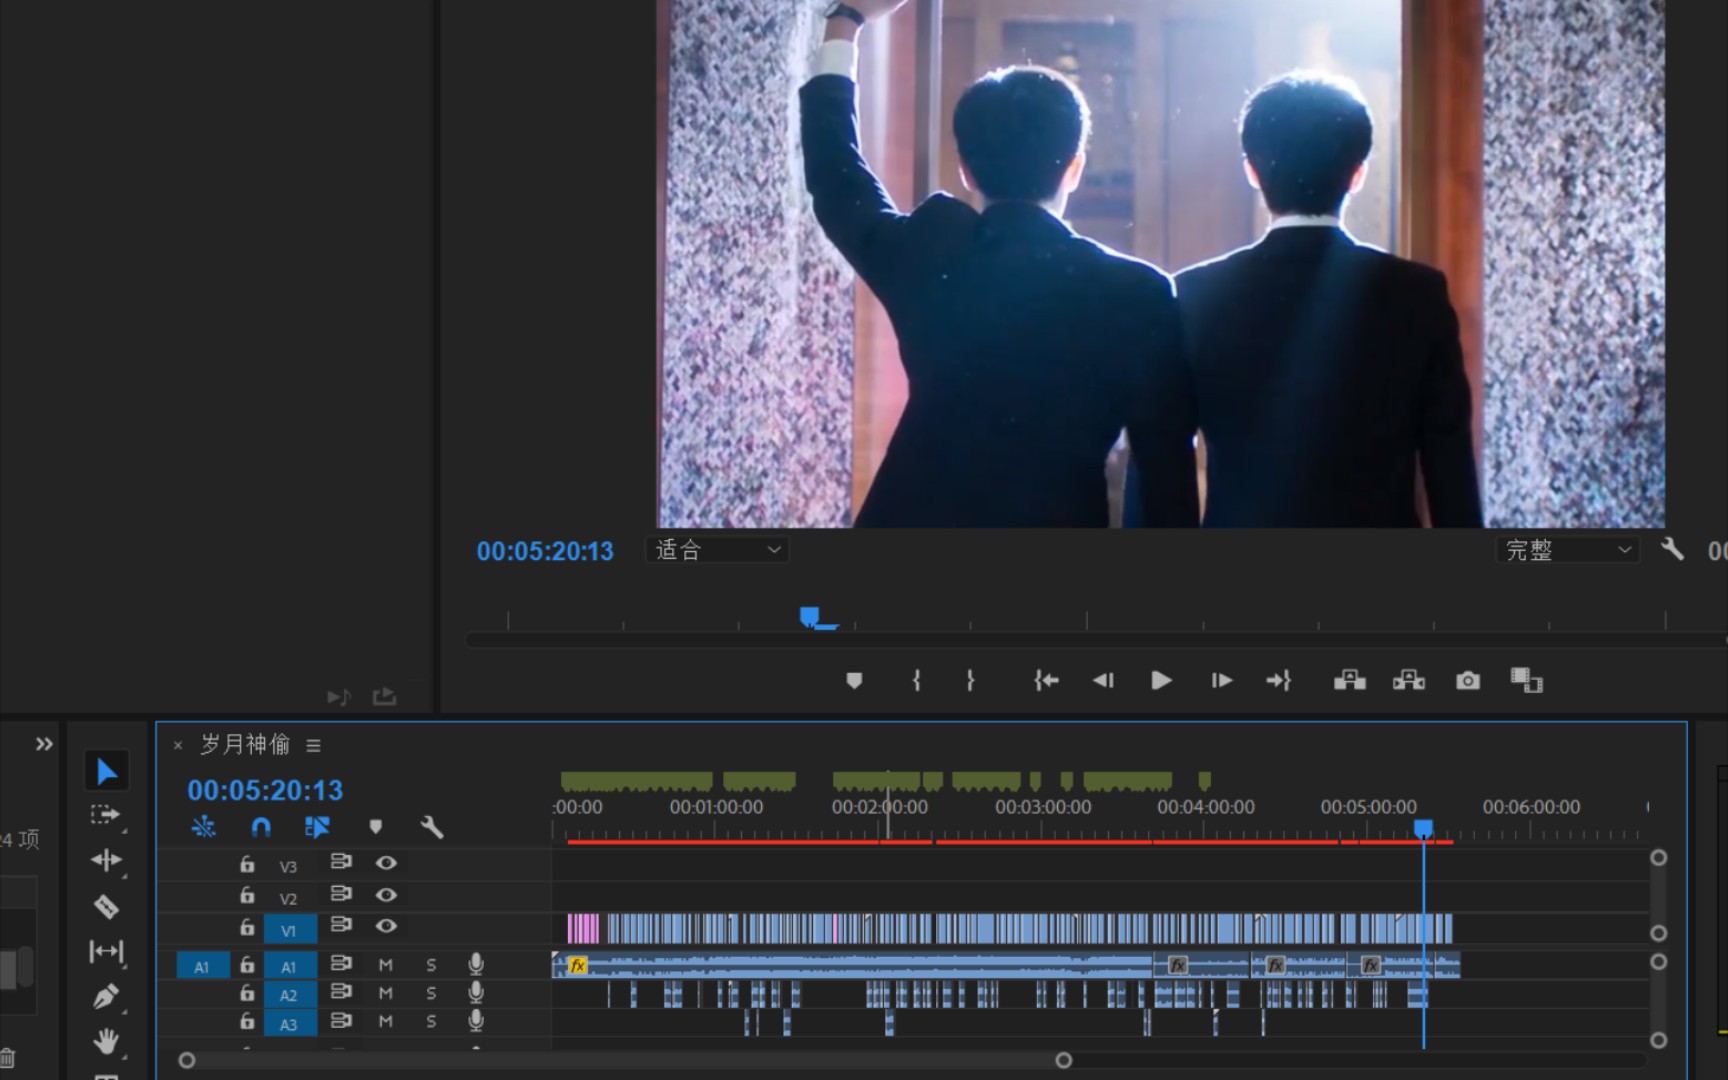Mute track A2
Screen dimensions: 1728x1080
[385, 993]
